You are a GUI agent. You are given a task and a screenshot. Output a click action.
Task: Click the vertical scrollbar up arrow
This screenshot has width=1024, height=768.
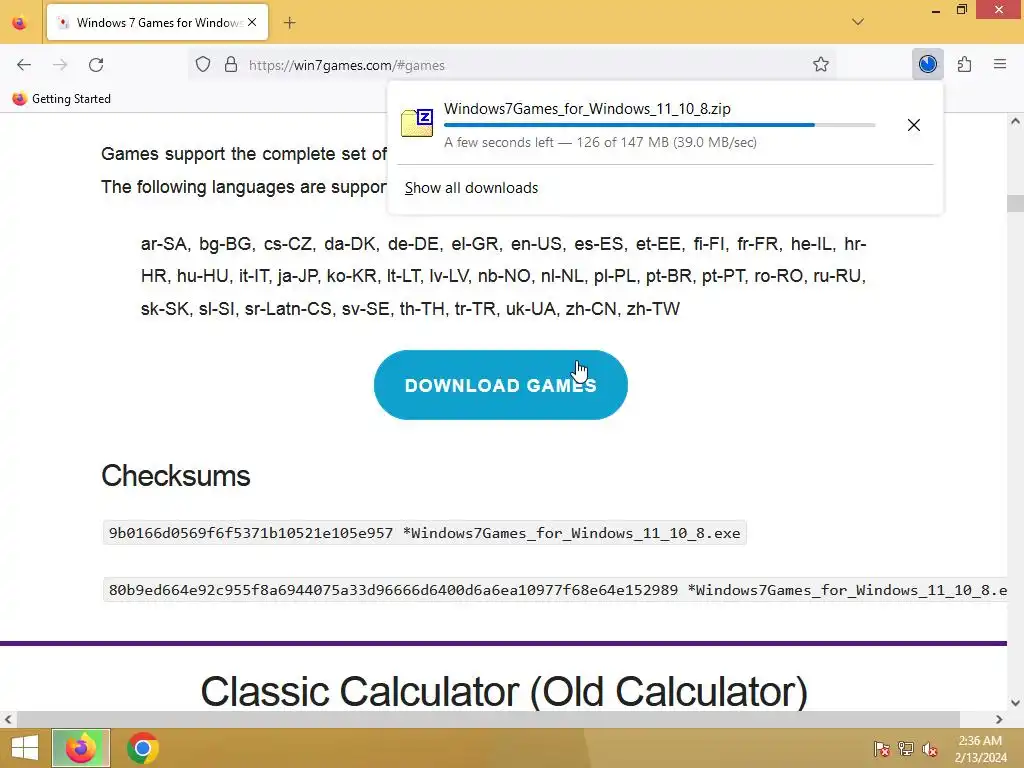click(1015, 121)
